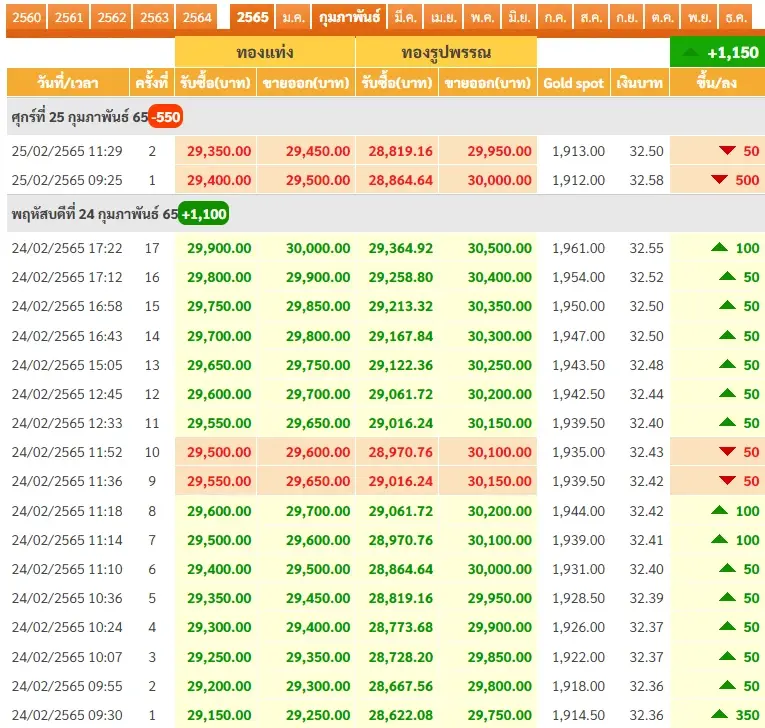Click the 24/02/2565 12:45 timestamp
The image size is (765, 728).
67,394
